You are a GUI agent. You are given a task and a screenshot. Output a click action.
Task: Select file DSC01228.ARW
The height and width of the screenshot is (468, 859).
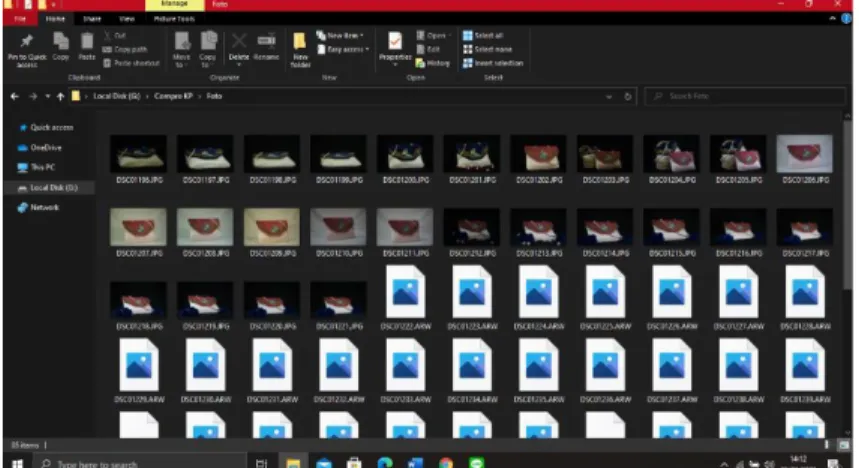(805, 298)
